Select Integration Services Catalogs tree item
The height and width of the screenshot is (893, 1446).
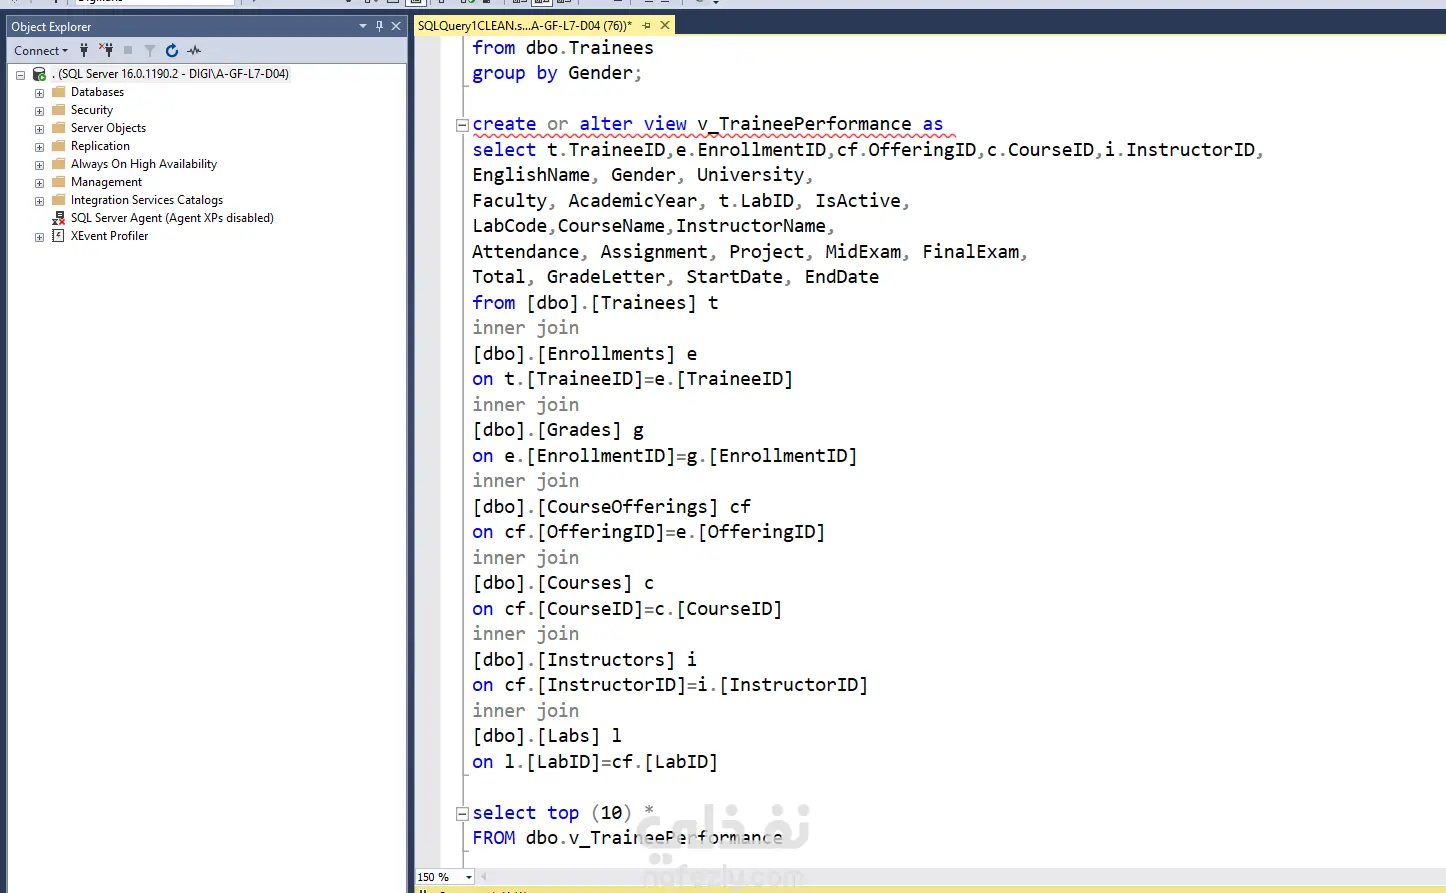147,200
